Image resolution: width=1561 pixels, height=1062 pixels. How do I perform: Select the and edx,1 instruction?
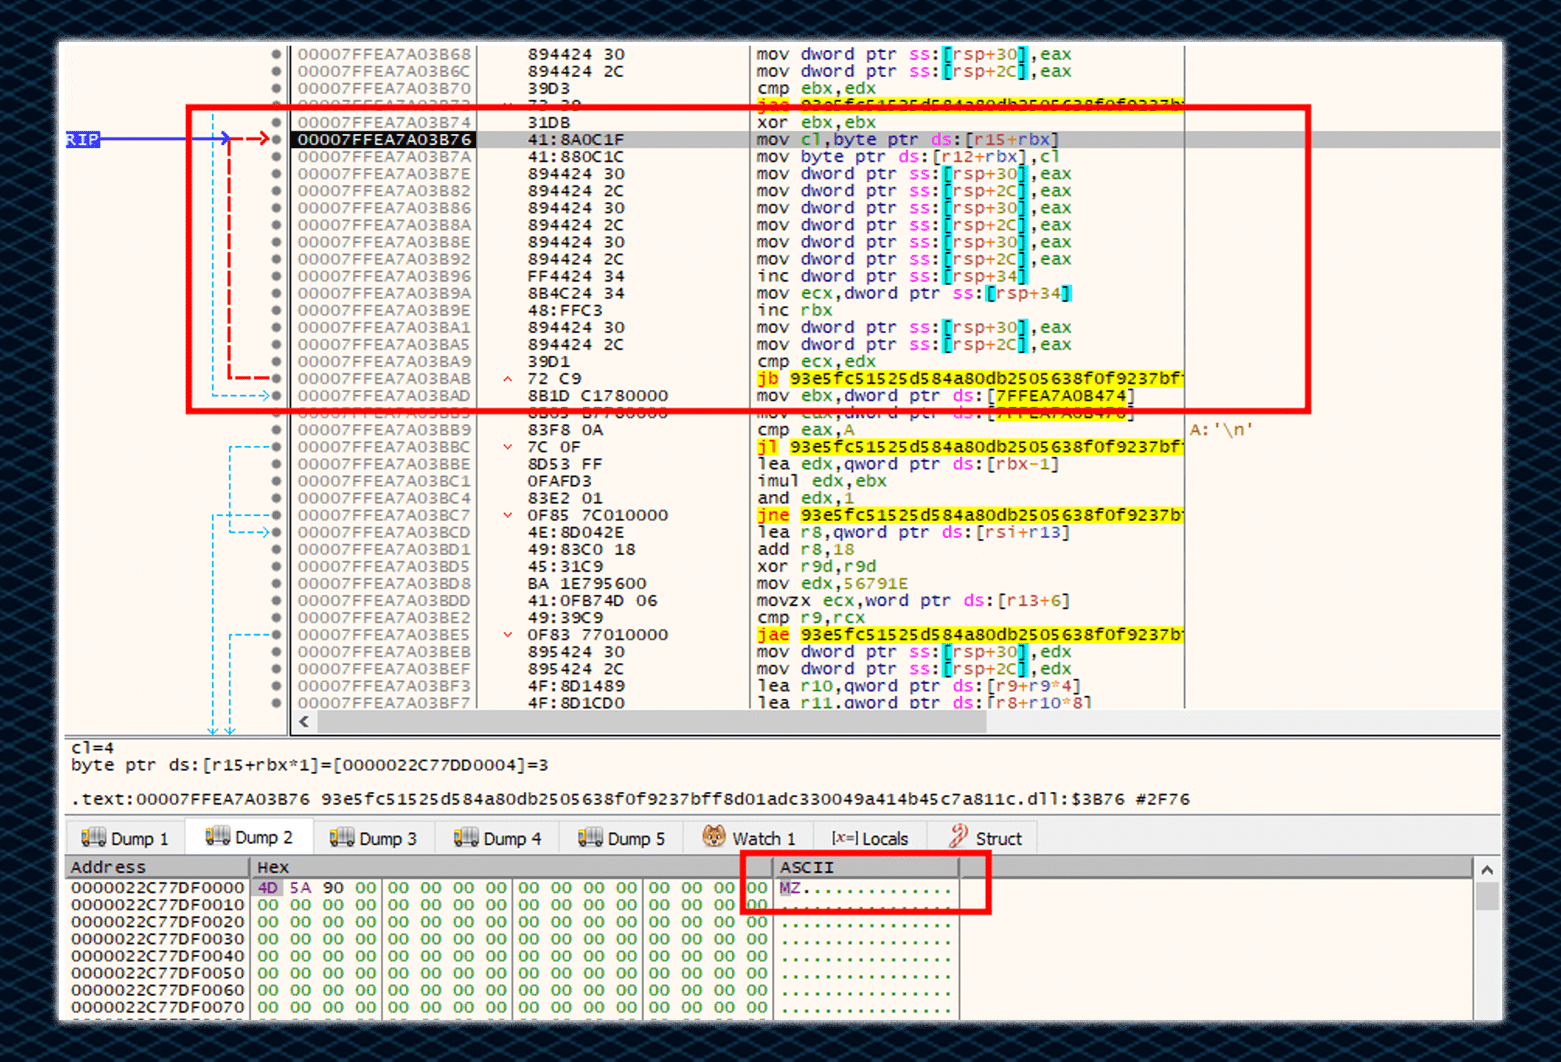tap(805, 498)
